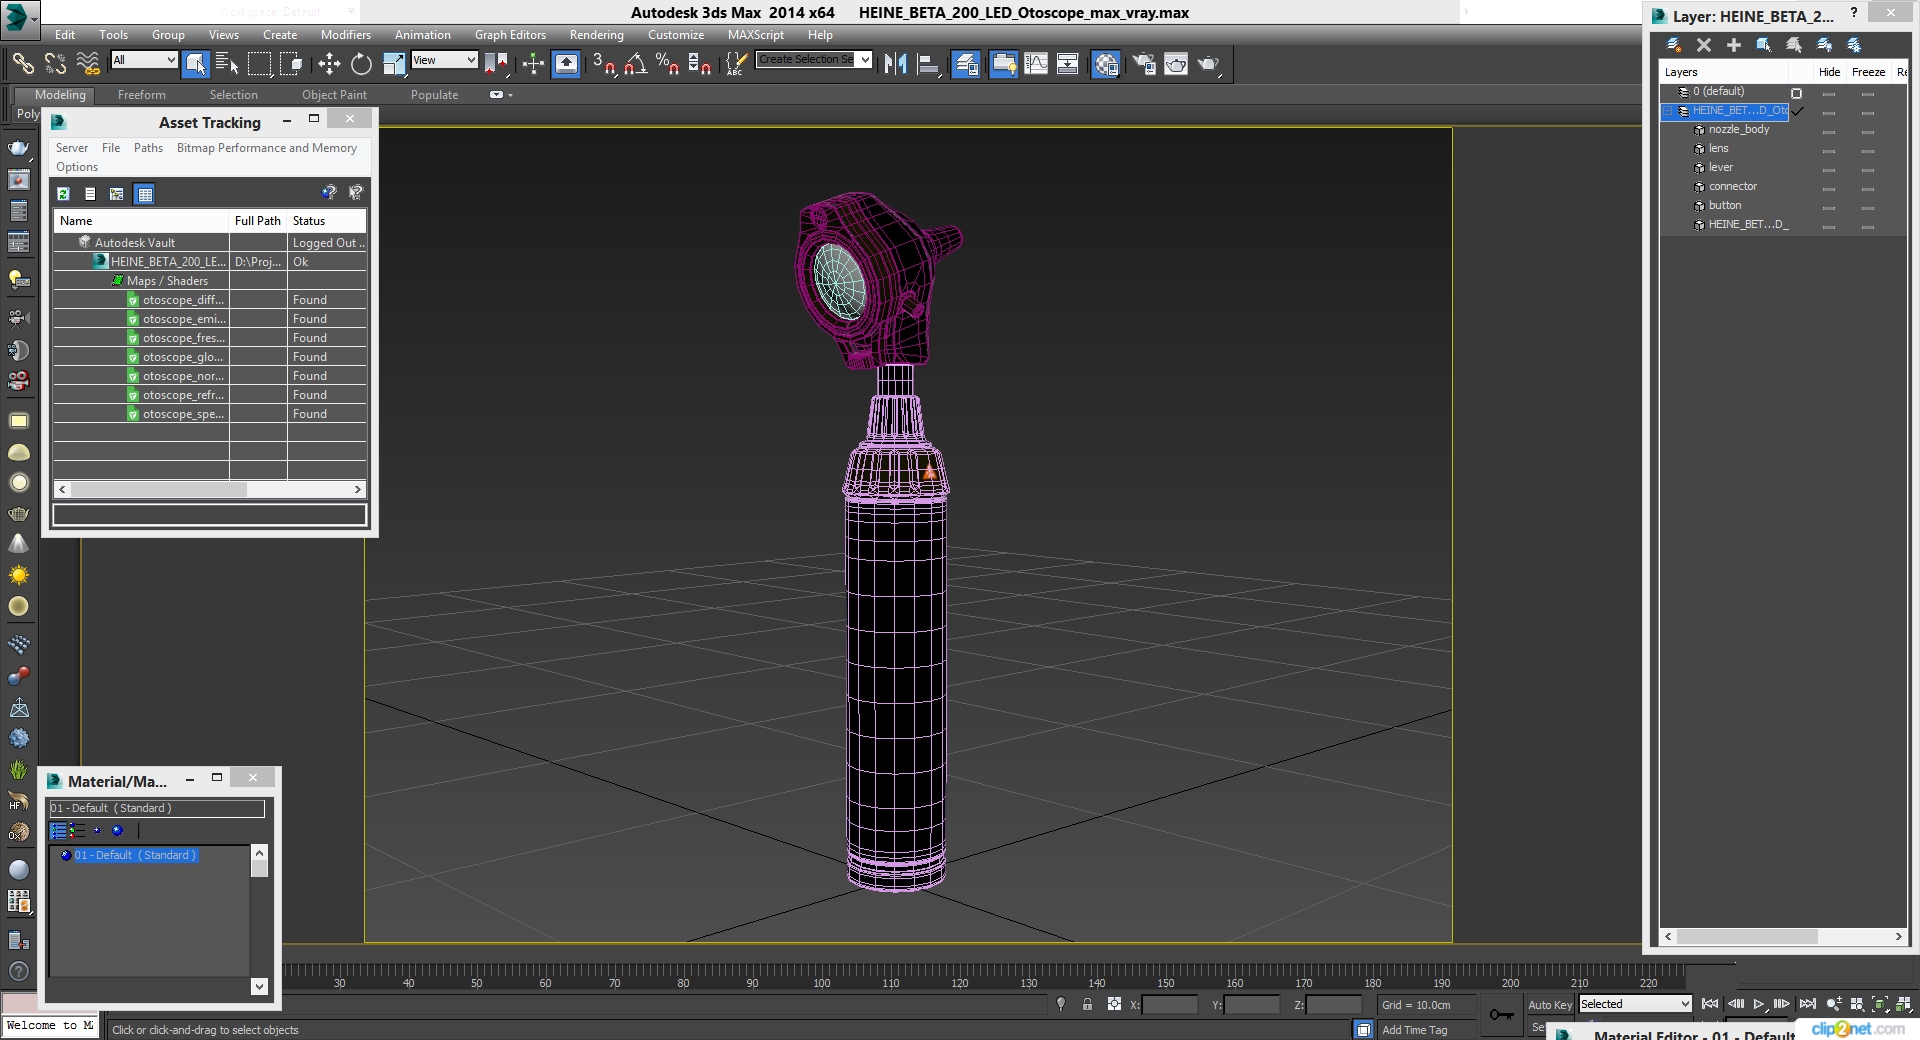
Task: Toggle the 3D Snaps button
Action: (x=603, y=64)
